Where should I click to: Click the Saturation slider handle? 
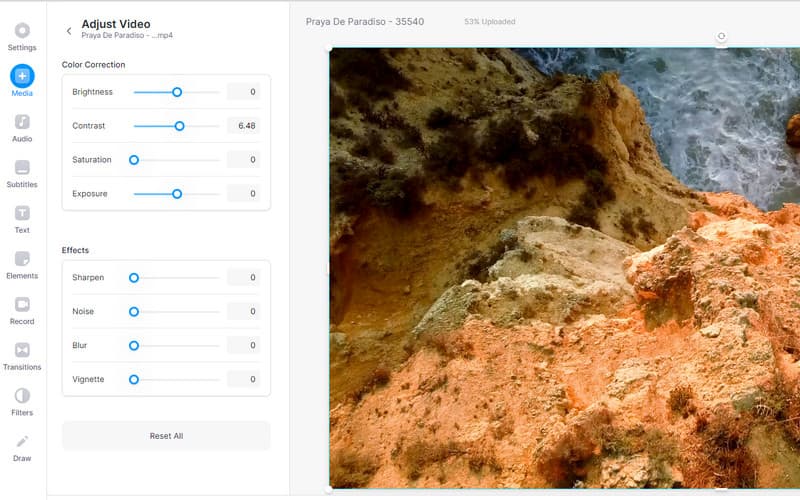(x=134, y=160)
